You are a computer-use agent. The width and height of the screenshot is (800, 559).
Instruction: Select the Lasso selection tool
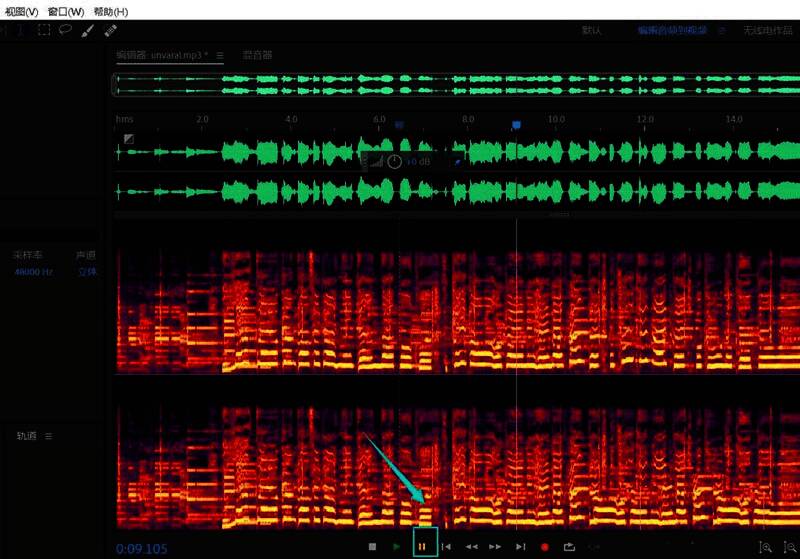(x=65, y=30)
